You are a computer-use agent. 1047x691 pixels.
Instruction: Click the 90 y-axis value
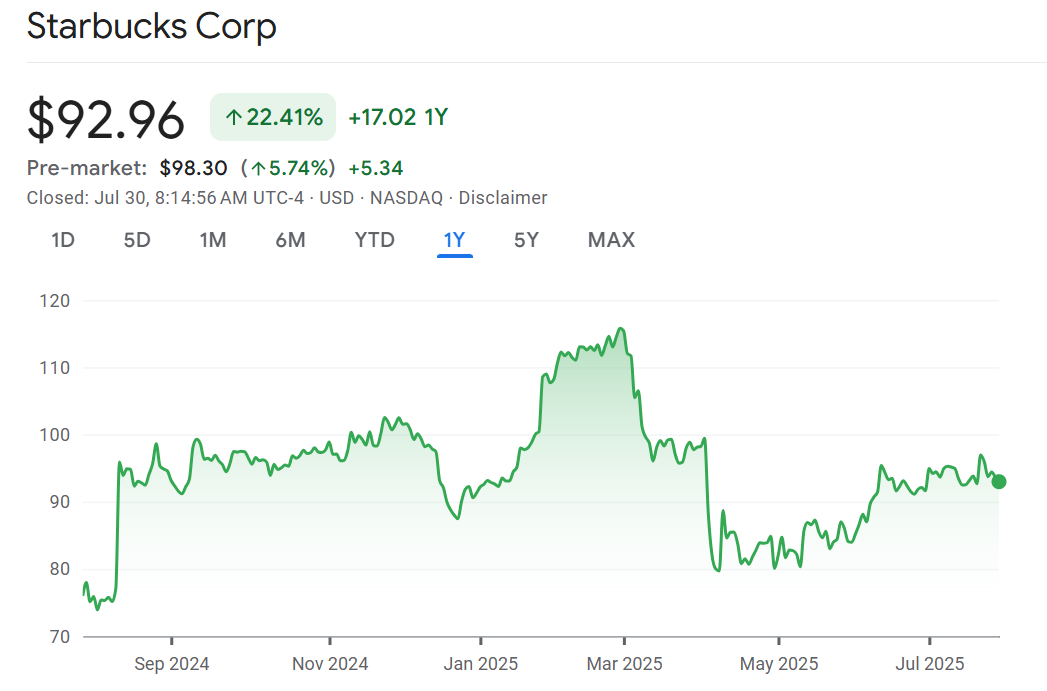[x=59, y=502]
